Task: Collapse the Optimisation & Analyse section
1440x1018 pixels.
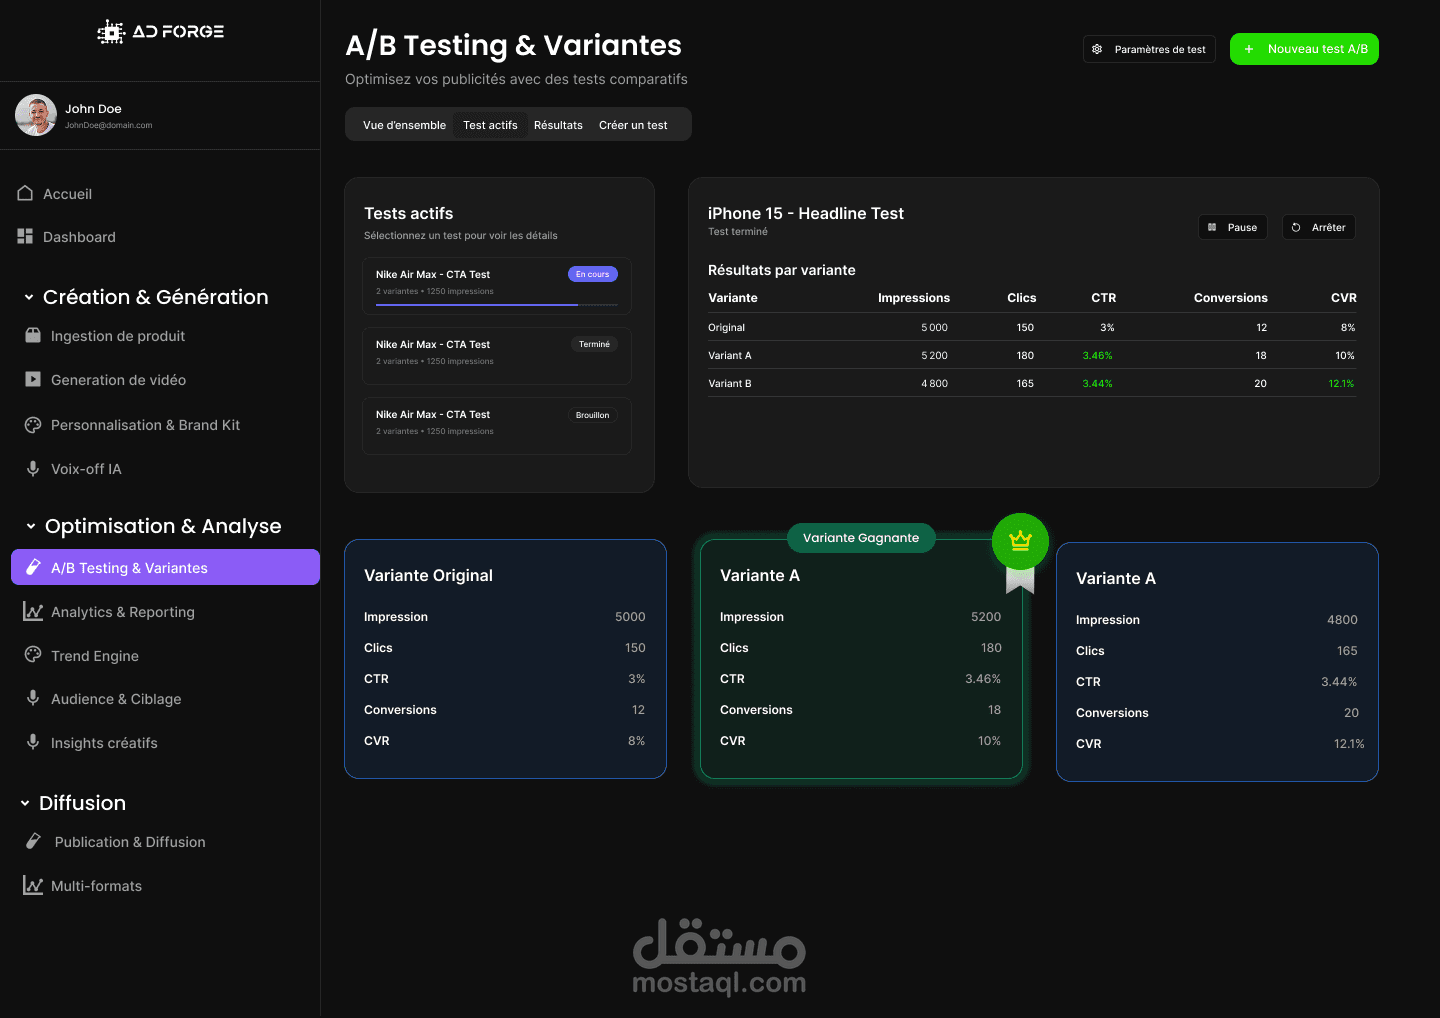Action: click(30, 526)
